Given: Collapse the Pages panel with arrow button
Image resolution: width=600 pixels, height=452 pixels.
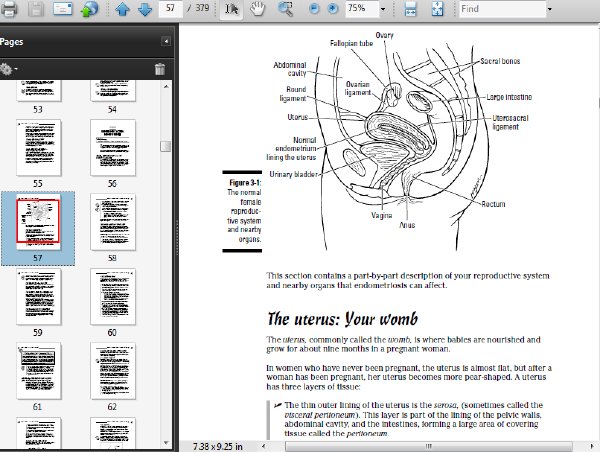Looking at the screenshot, I should 166,41.
